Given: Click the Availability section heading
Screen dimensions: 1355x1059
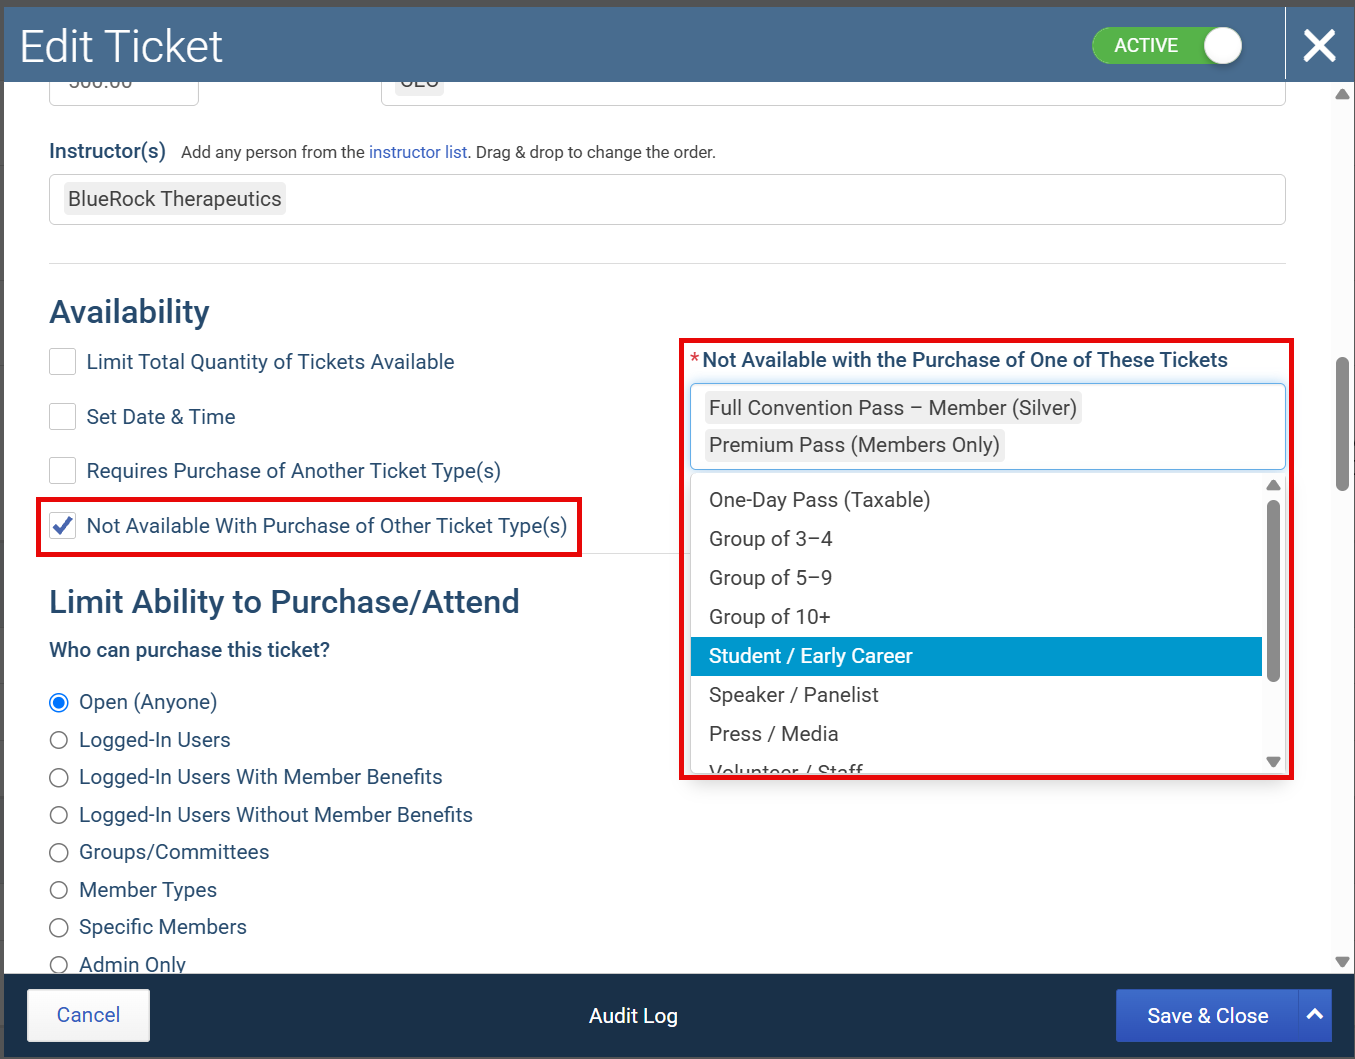Looking at the screenshot, I should [x=130, y=312].
